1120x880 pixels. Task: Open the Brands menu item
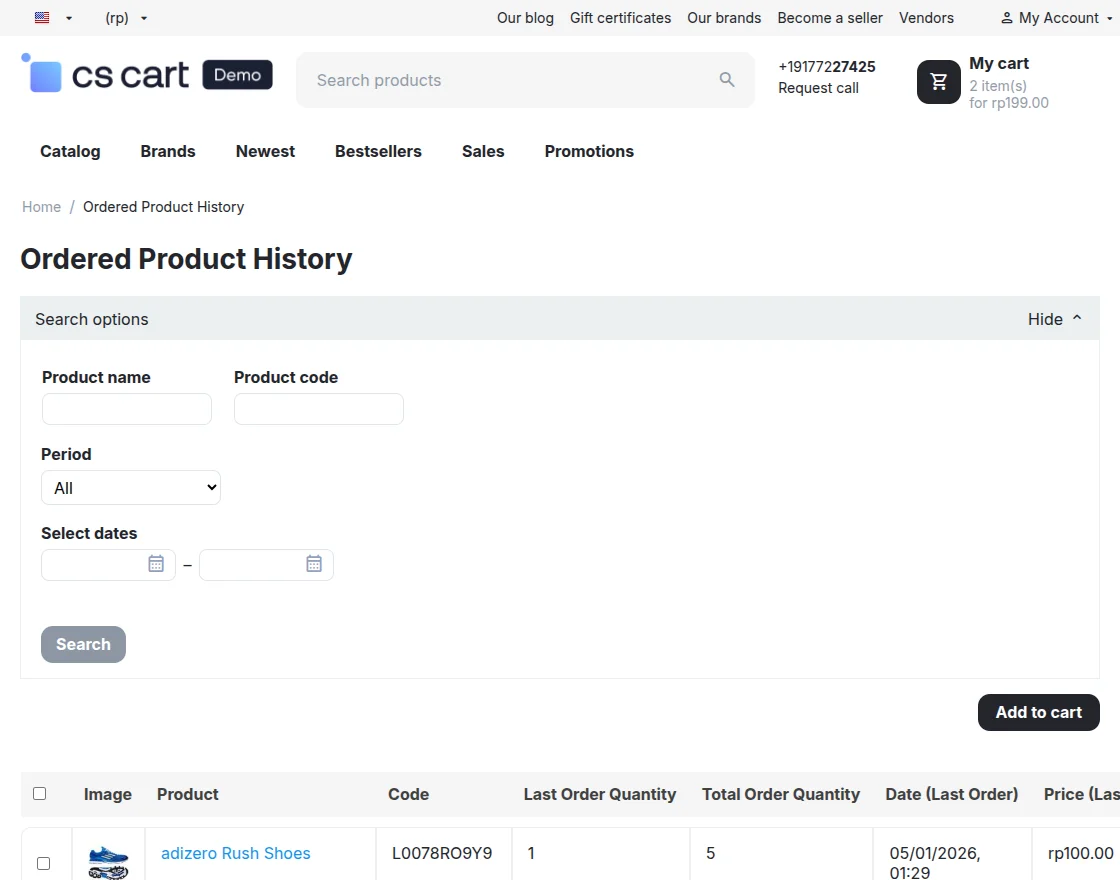pos(168,151)
